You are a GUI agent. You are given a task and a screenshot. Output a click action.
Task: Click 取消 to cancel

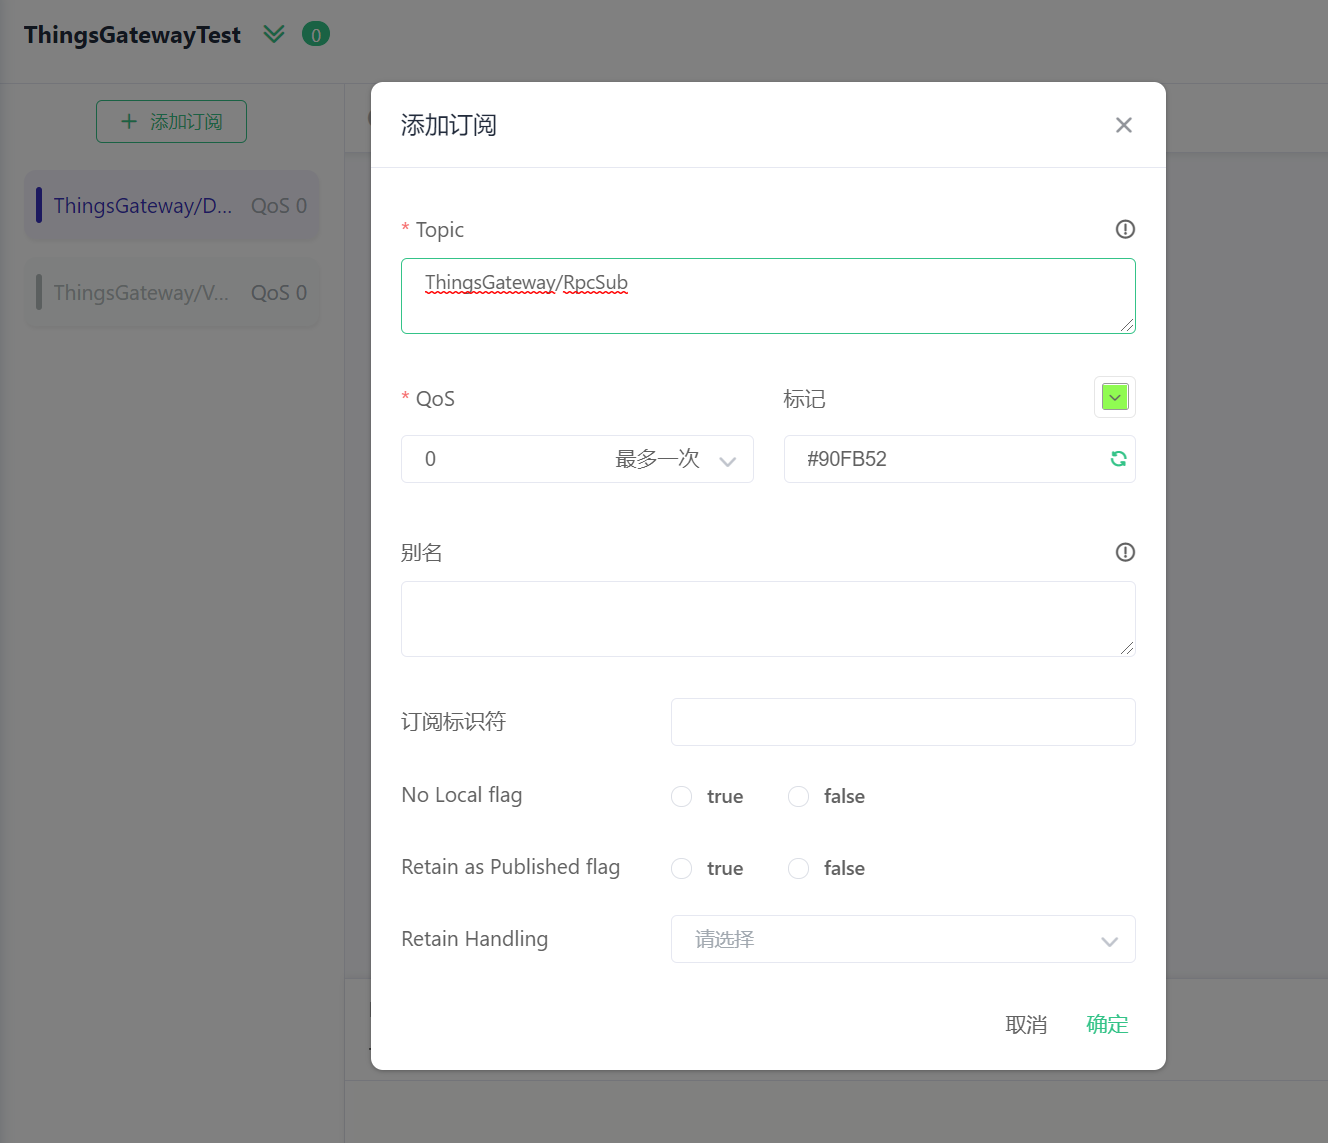[1026, 1025]
